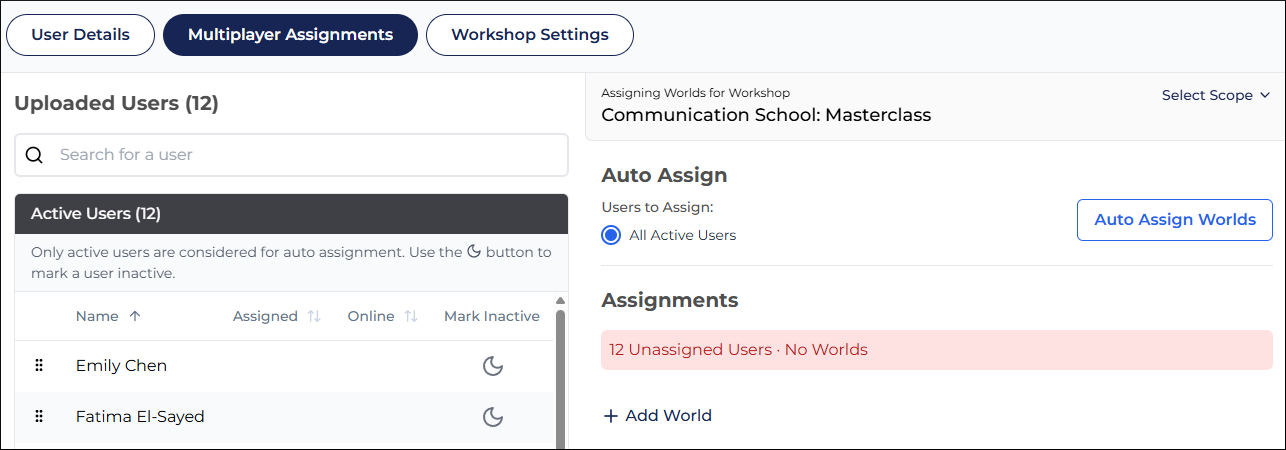Click the plus icon for Add World
The height and width of the screenshot is (450, 1286).
611,416
